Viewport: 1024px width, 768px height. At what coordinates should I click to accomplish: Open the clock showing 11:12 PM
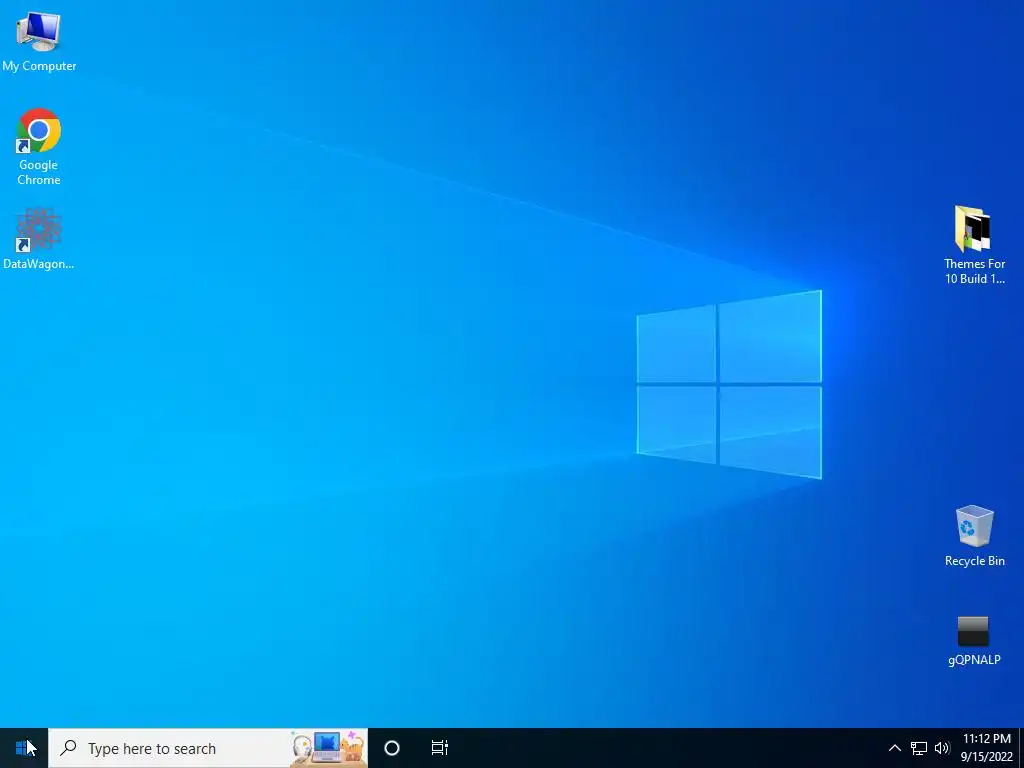click(986, 748)
